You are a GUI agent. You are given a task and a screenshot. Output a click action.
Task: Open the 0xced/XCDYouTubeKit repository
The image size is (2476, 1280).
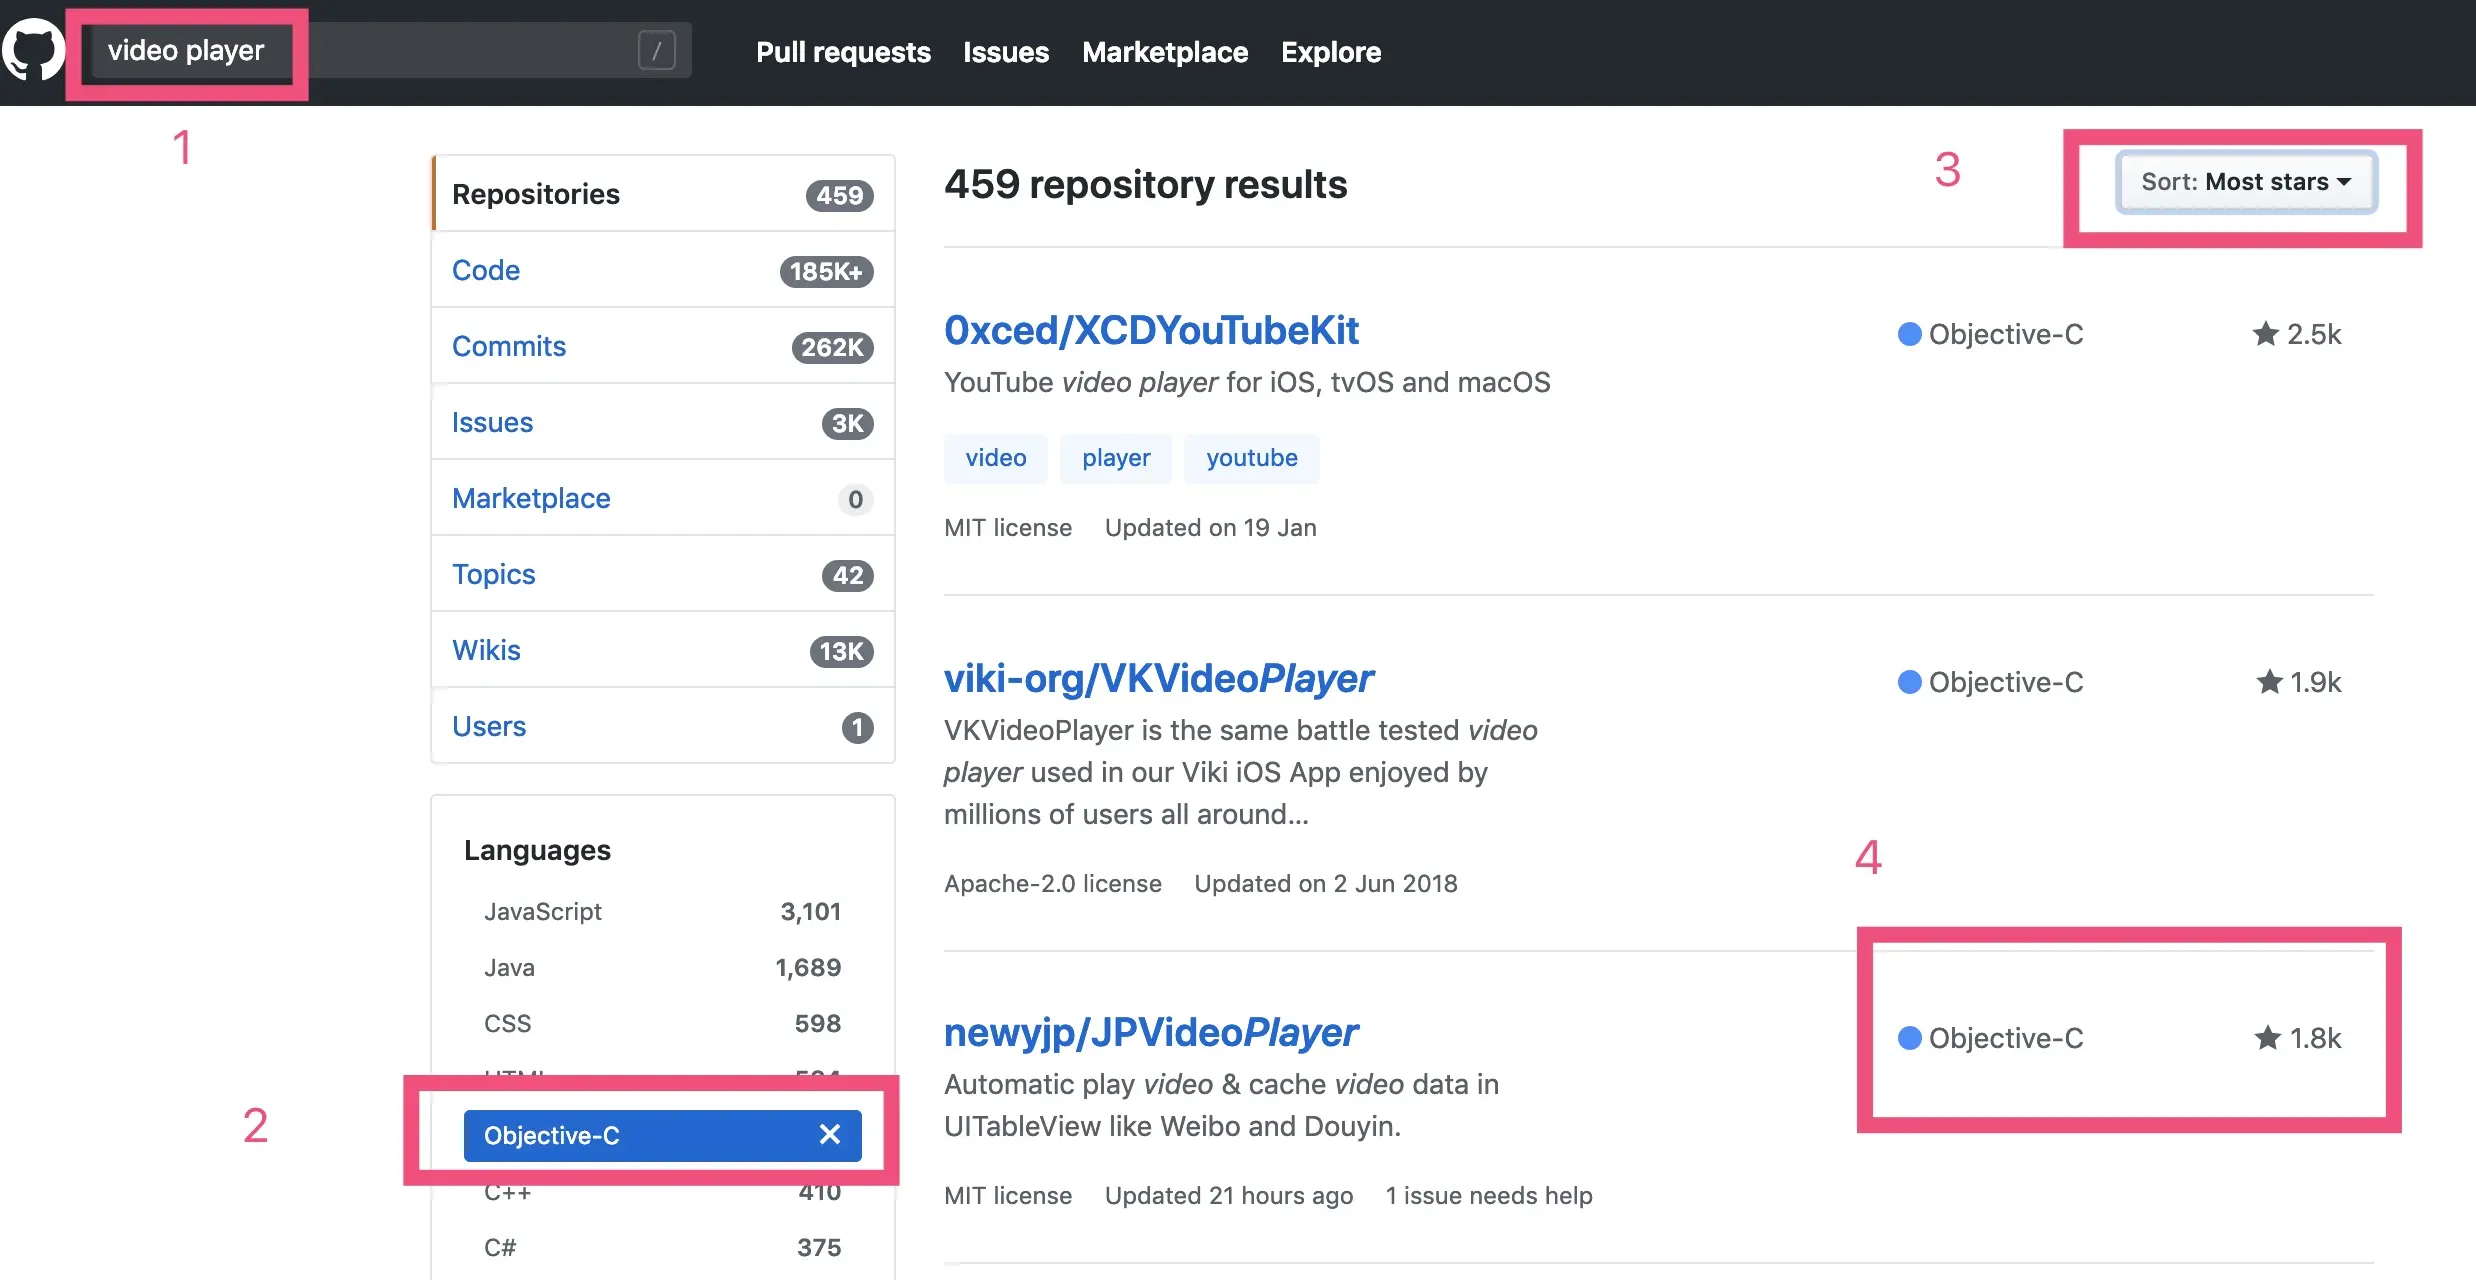[x=1151, y=330]
